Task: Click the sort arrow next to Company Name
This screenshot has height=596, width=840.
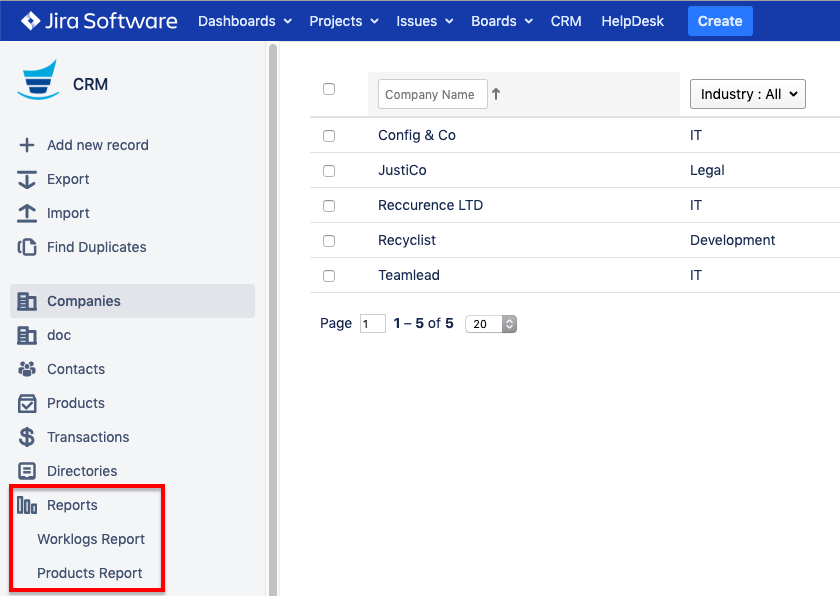Action: click(x=496, y=94)
